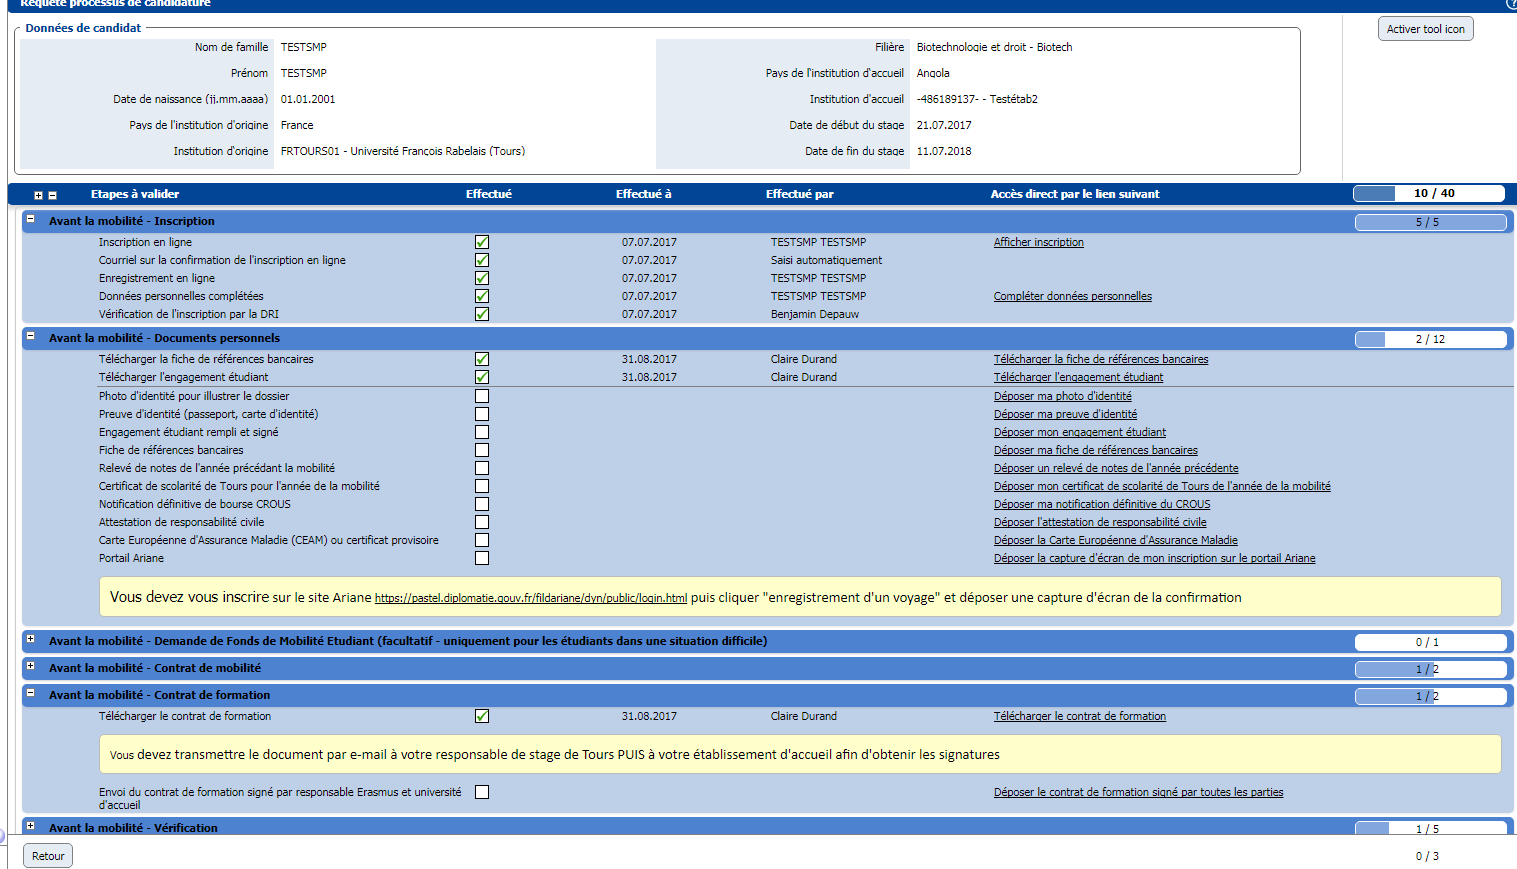Check the 'Portail Ariane' box
The width and height of the screenshot is (1517, 869).
click(x=482, y=558)
